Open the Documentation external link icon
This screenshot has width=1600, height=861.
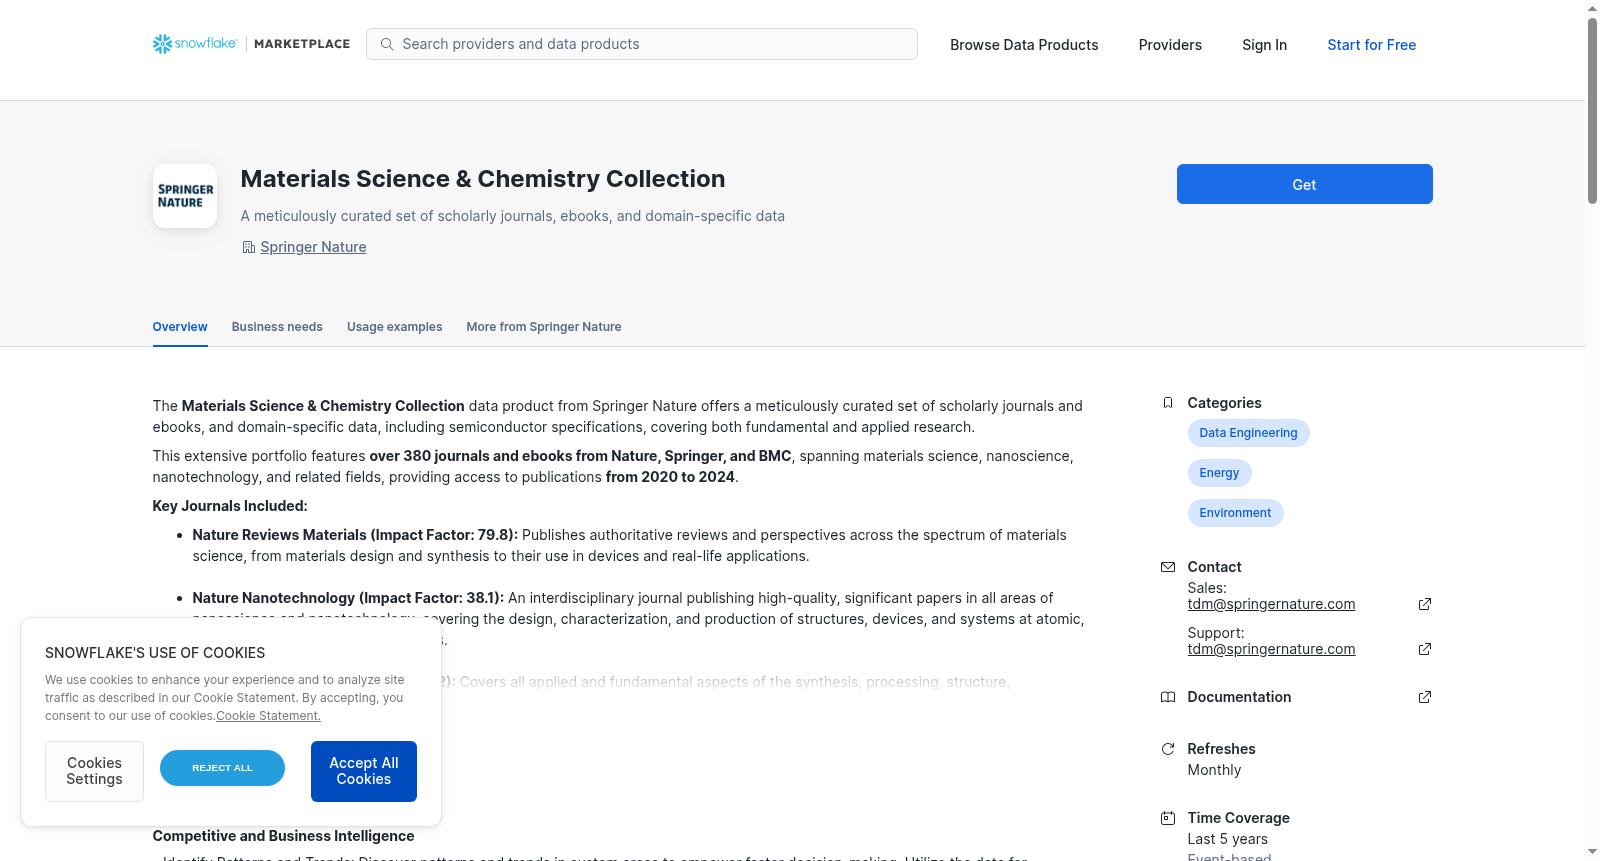tap(1425, 697)
